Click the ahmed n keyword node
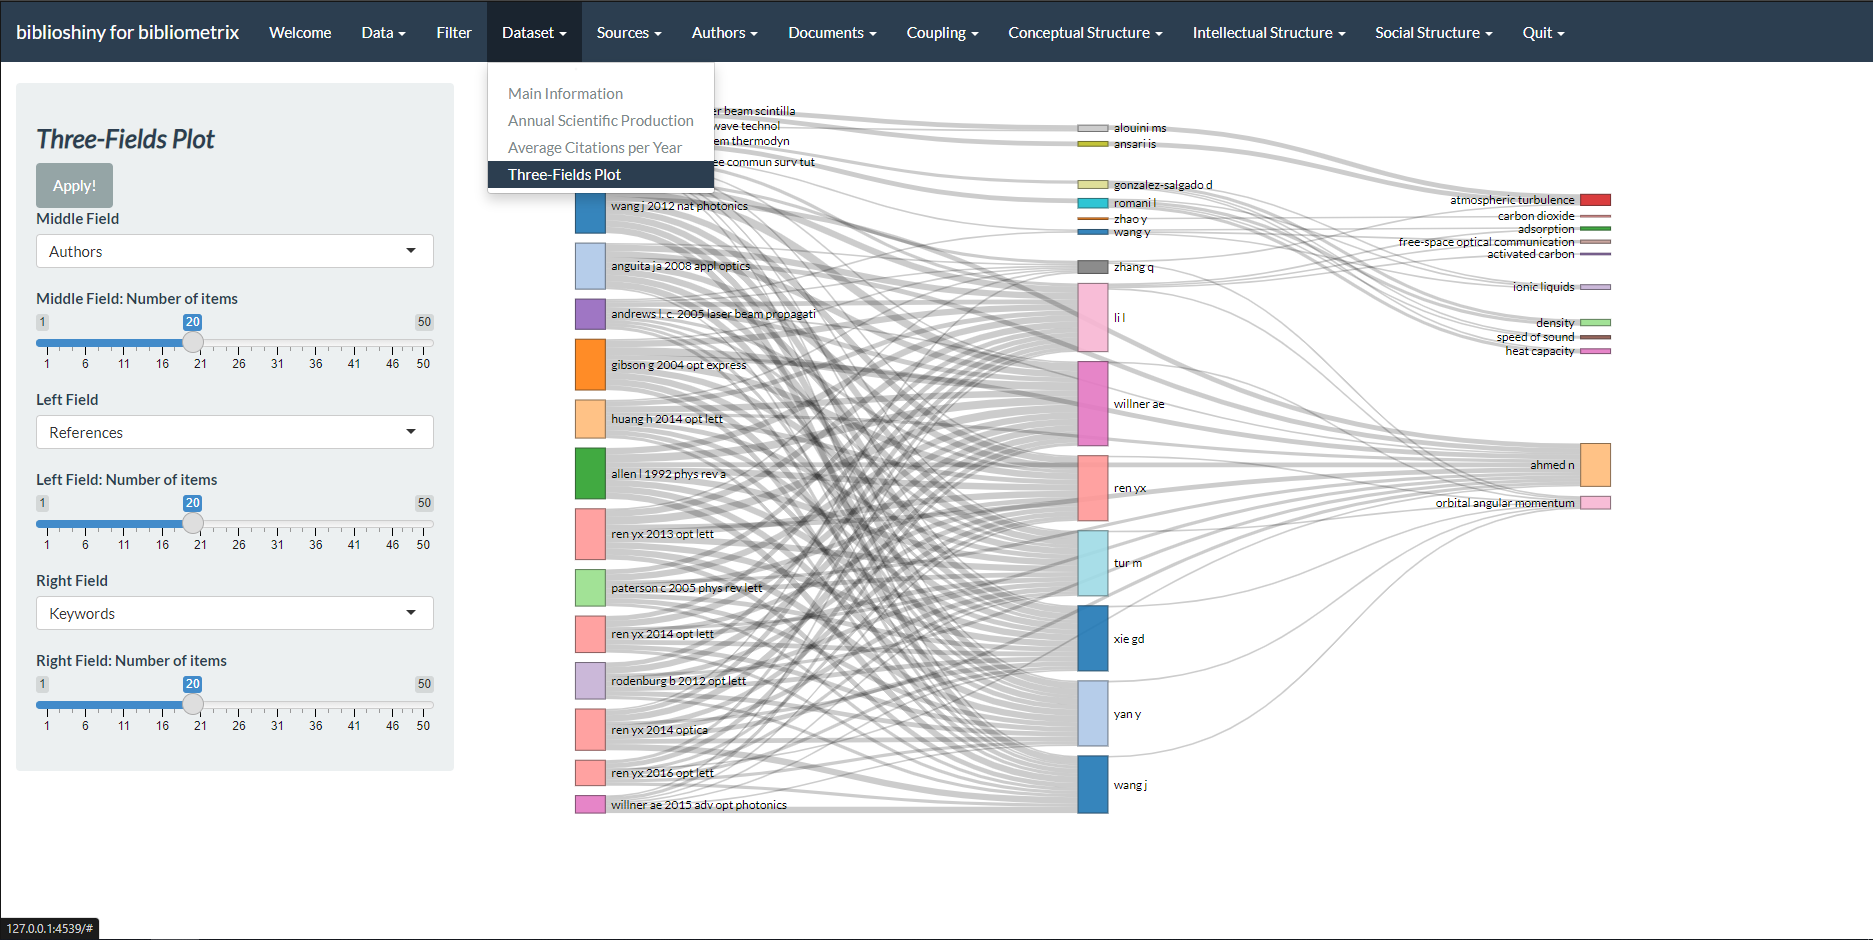 (1595, 465)
